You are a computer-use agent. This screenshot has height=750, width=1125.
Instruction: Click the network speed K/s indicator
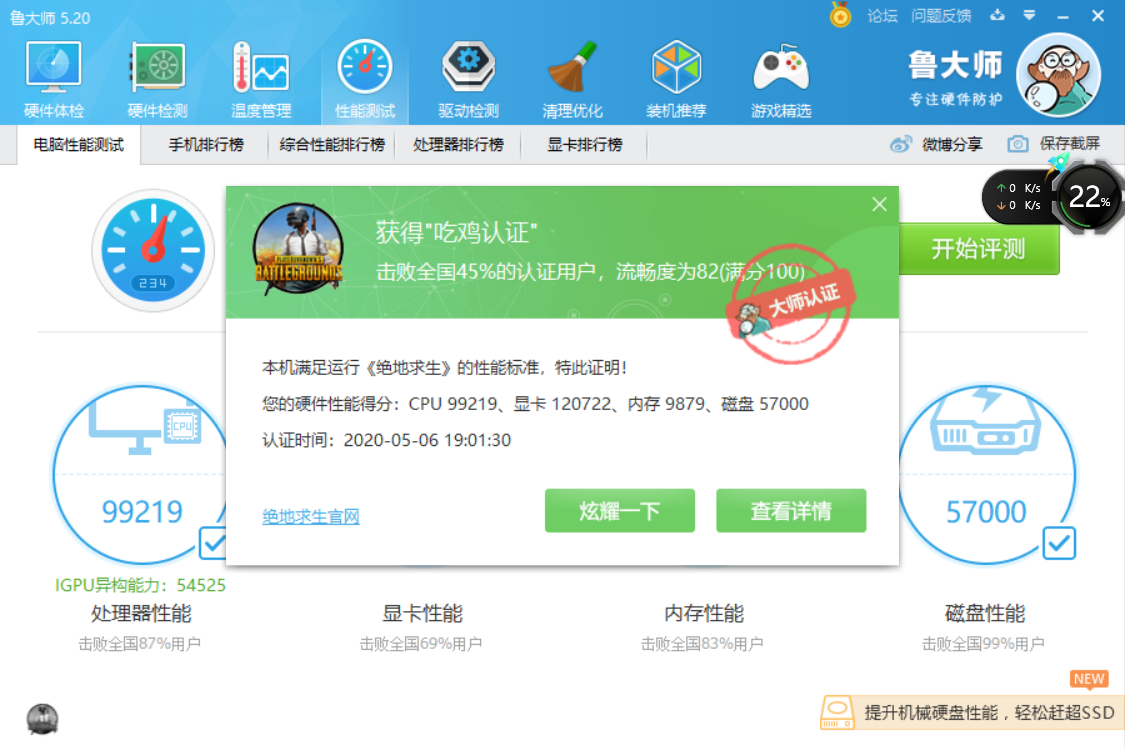coord(1017,197)
